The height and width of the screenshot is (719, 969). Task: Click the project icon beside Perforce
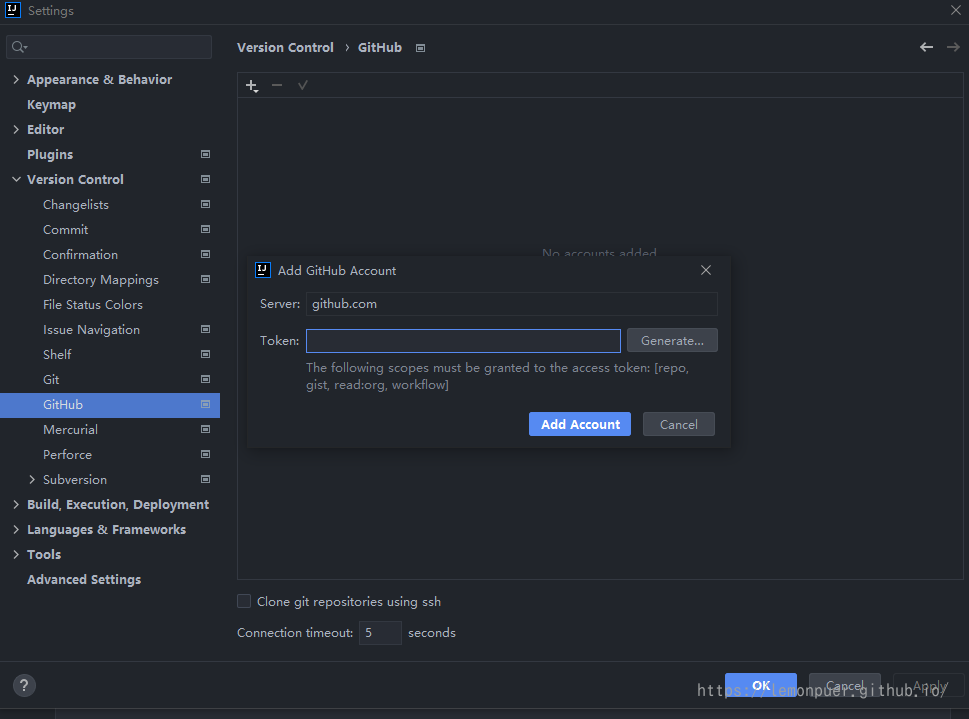click(x=205, y=454)
